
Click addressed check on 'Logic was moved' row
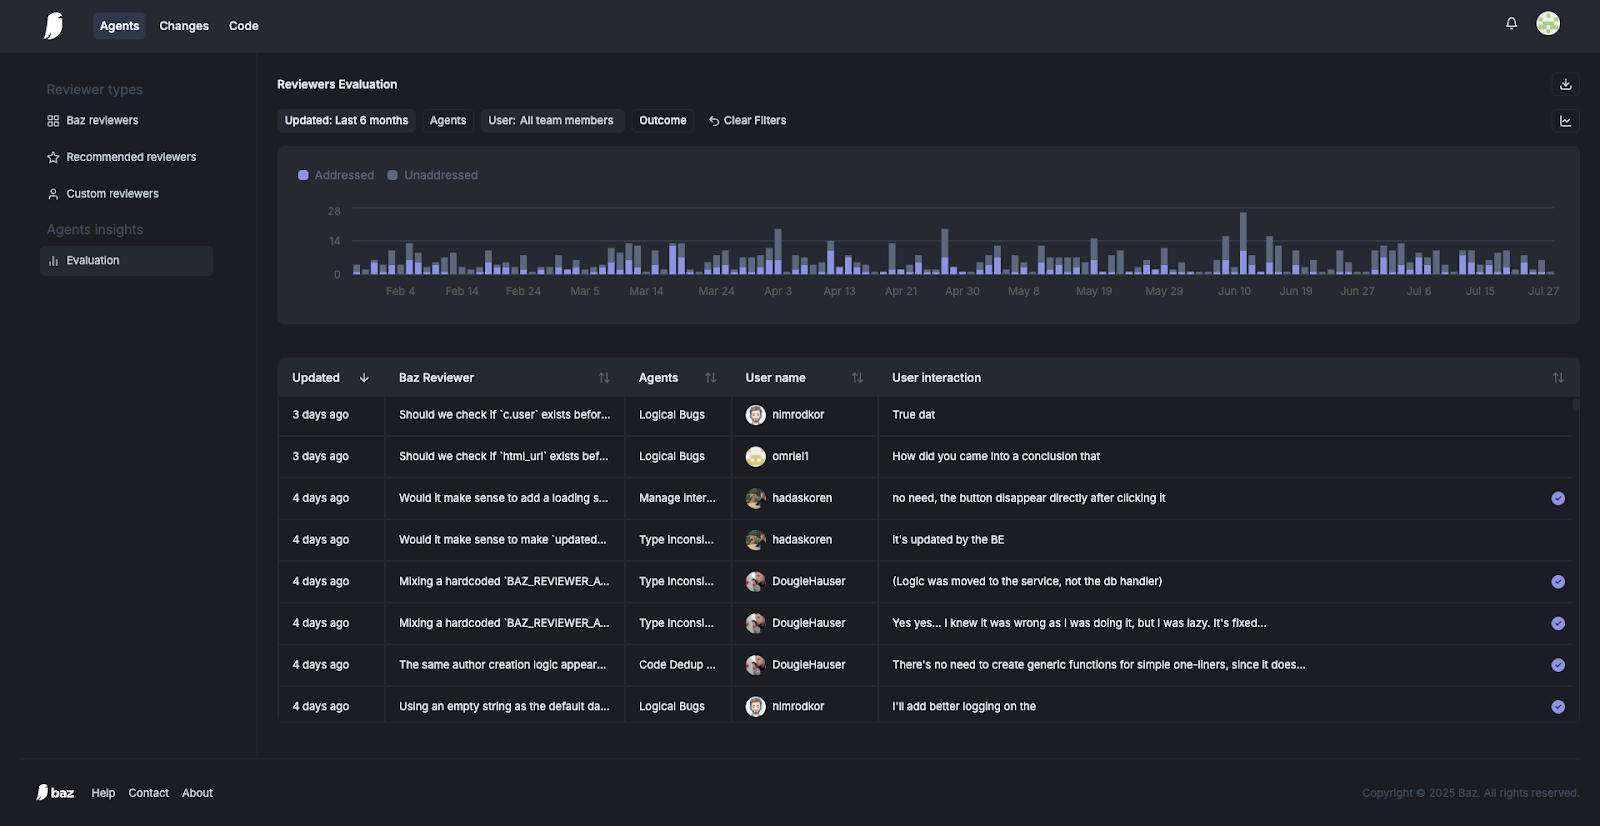pyautogui.click(x=1558, y=582)
